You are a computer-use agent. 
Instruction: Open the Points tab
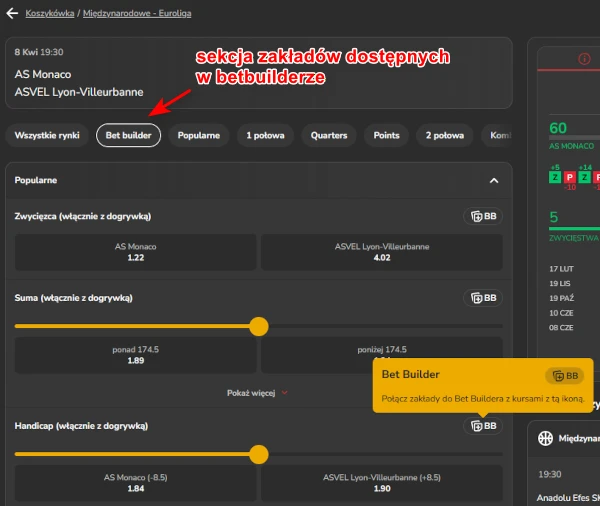coord(386,135)
